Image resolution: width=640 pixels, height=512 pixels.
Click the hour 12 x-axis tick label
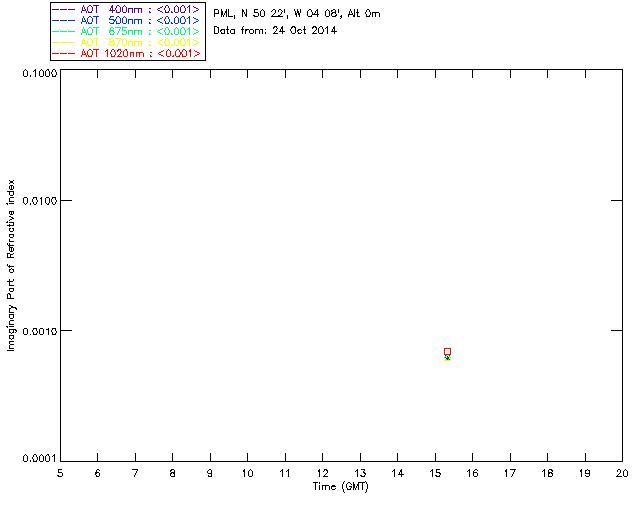(x=322, y=472)
